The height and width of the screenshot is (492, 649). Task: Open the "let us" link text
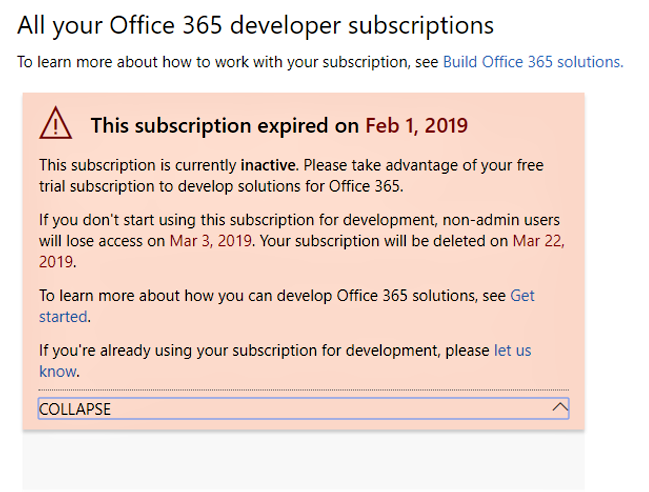[x=512, y=350]
